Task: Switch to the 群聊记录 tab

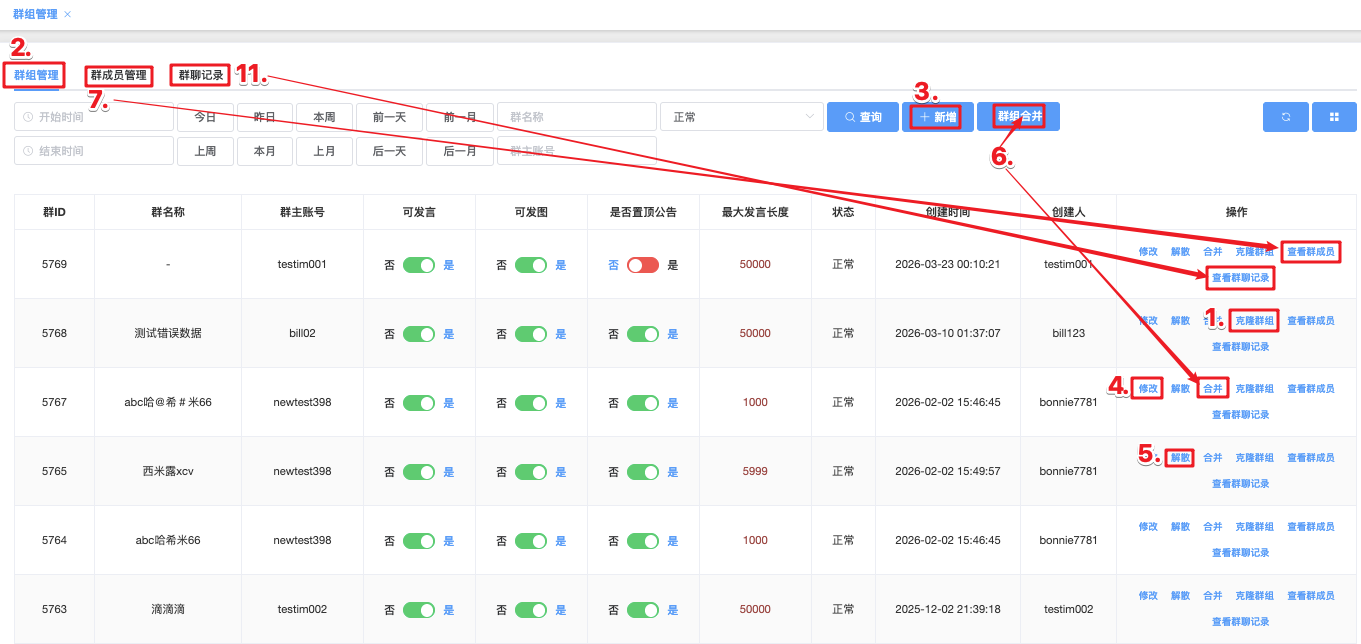Action: [200, 75]
